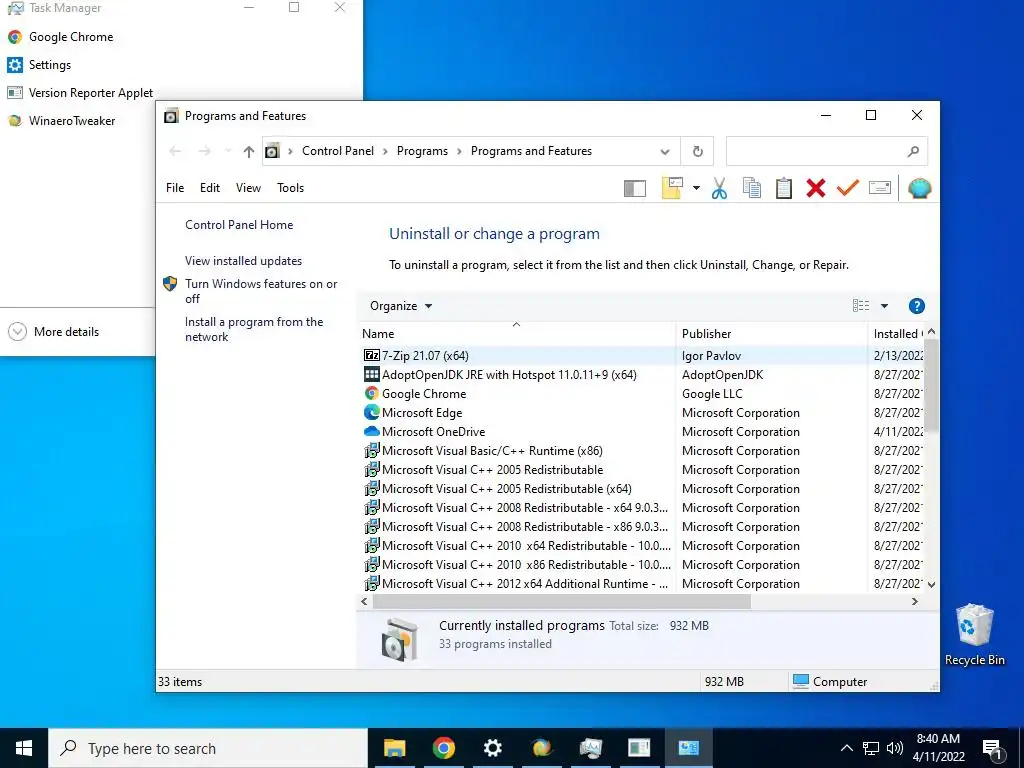Screen dimensions: 1024x768
Task: Select AdoptOpenJDK JRE with Hotspot entry
Action: [x=509, y=375]
